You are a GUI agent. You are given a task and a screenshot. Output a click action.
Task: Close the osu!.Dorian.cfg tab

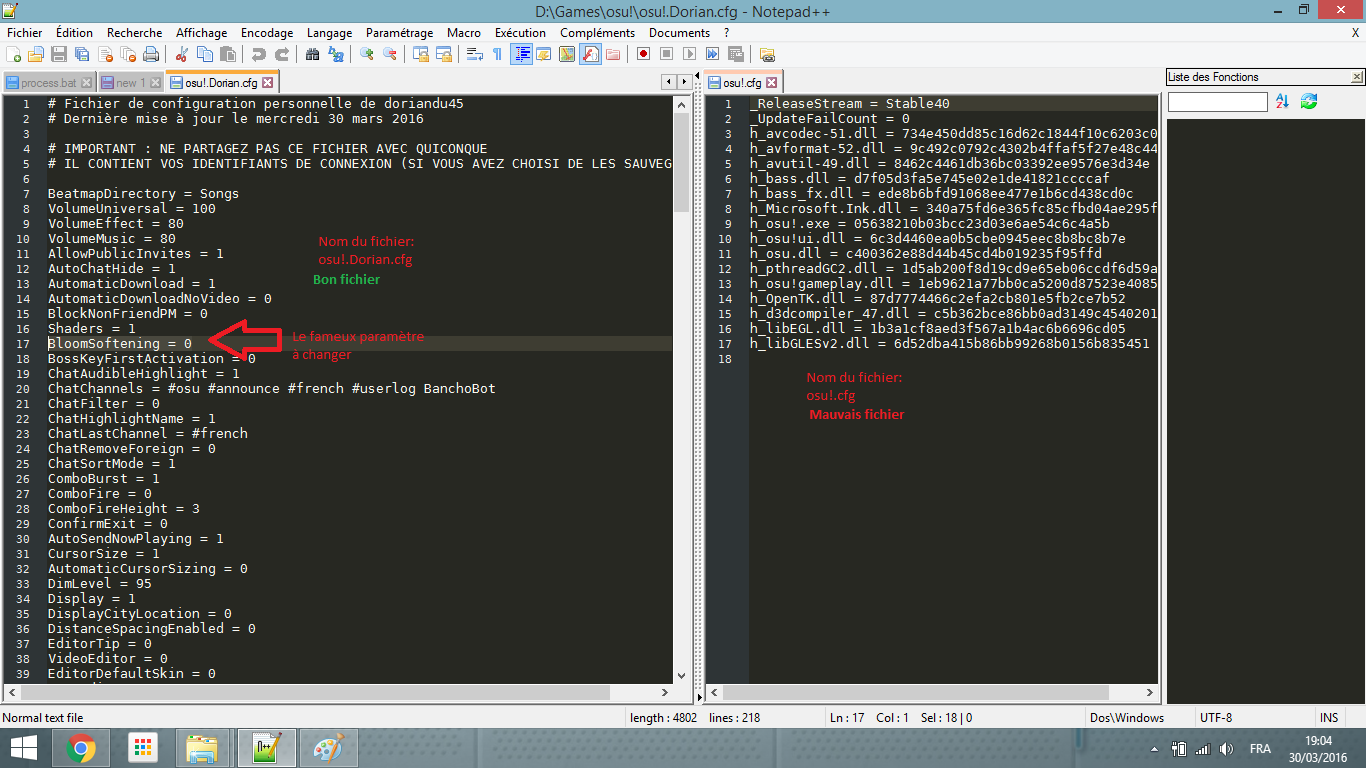(x=267, y=83)
